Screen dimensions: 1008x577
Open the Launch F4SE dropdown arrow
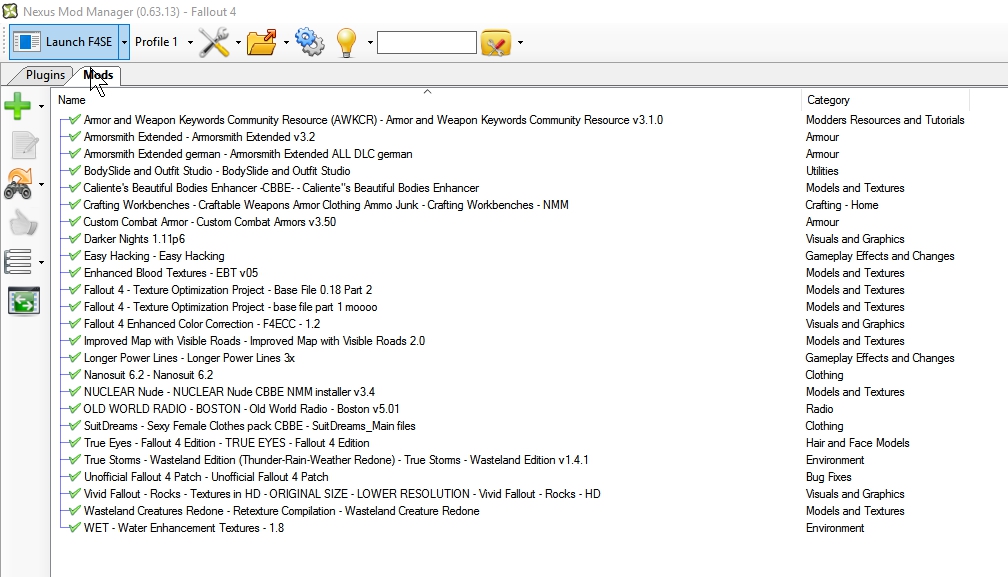tap(124, 42)
